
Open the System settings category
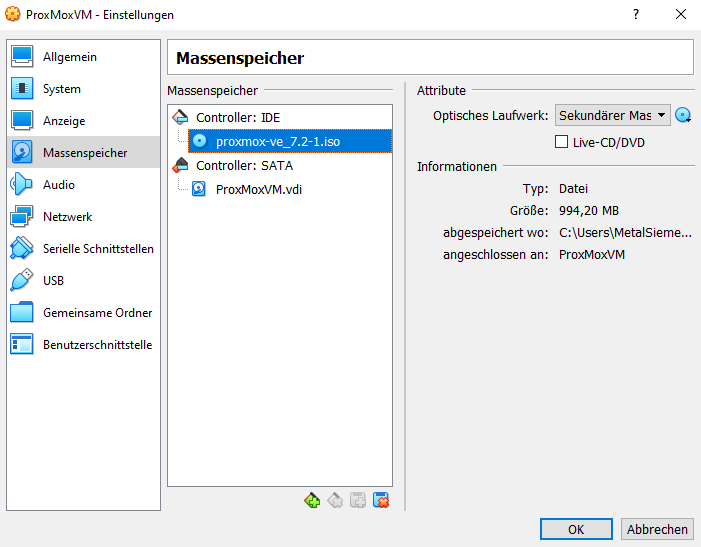(x=83, y=88)
